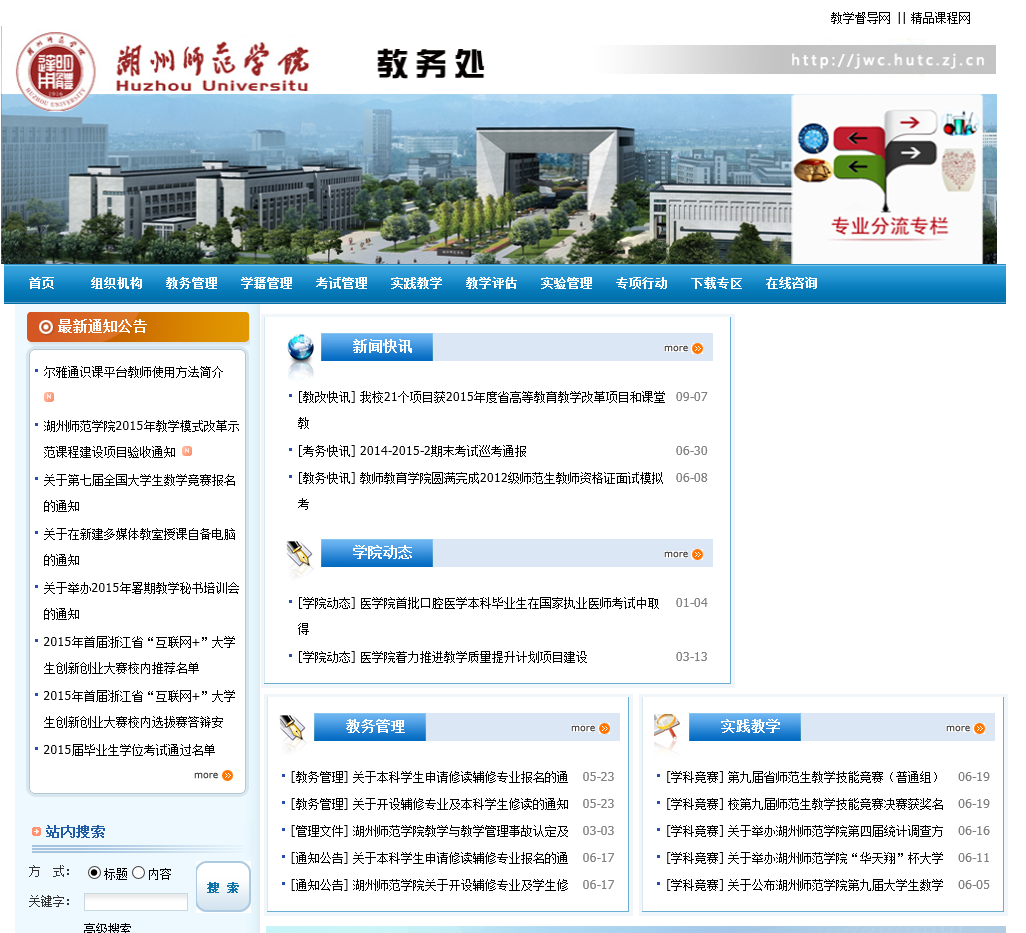Click the orange arrow icon next to 学院动态 more
1026x933 pixels.
click(698, 554)
